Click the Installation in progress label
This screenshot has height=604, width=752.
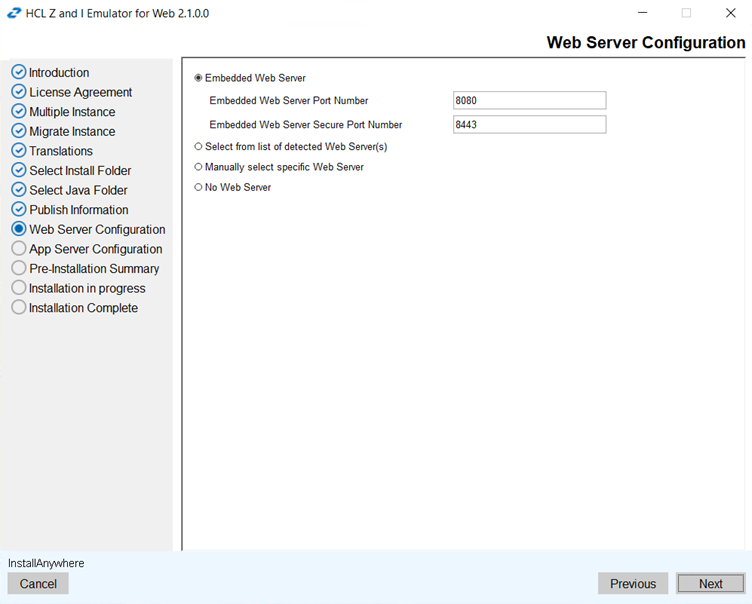click(x=87, y=288)
